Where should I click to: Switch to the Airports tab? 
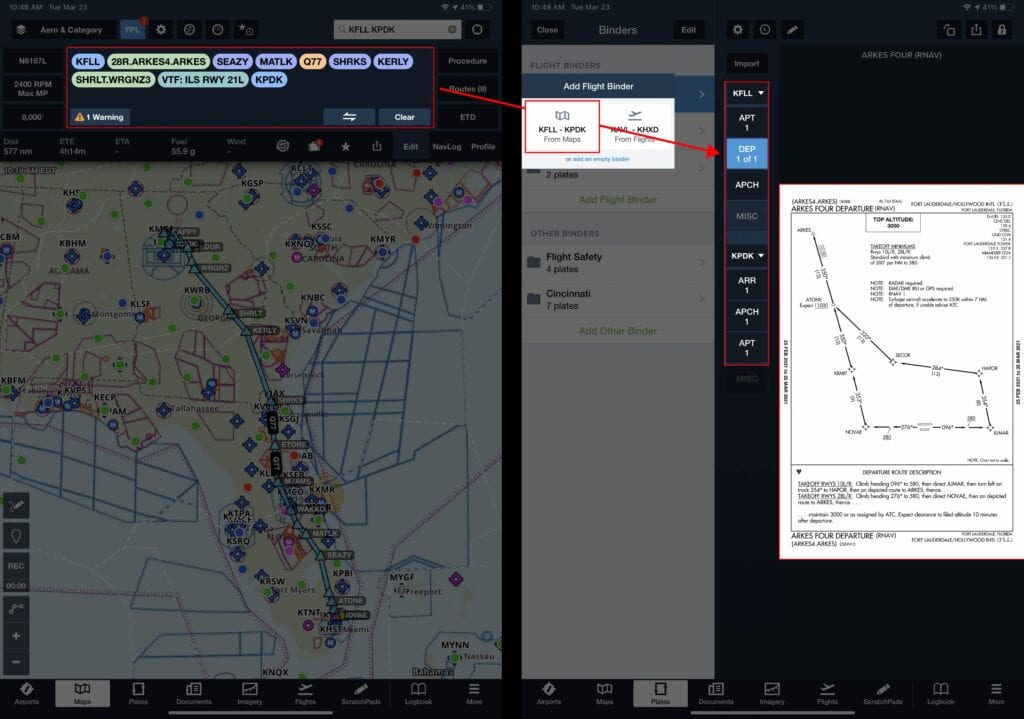click(27, 694)
